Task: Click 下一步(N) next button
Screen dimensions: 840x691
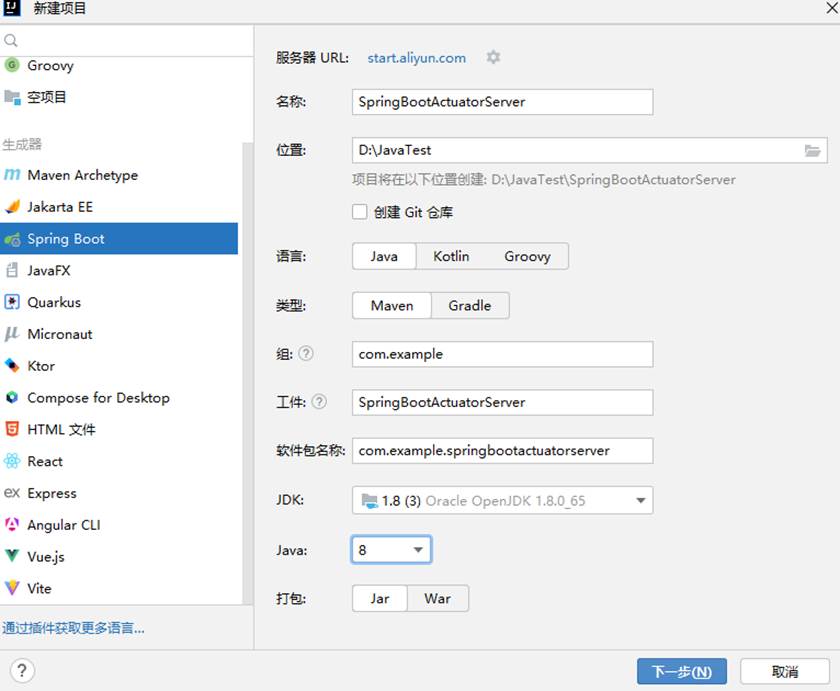Action: click(x=682, y=671)
